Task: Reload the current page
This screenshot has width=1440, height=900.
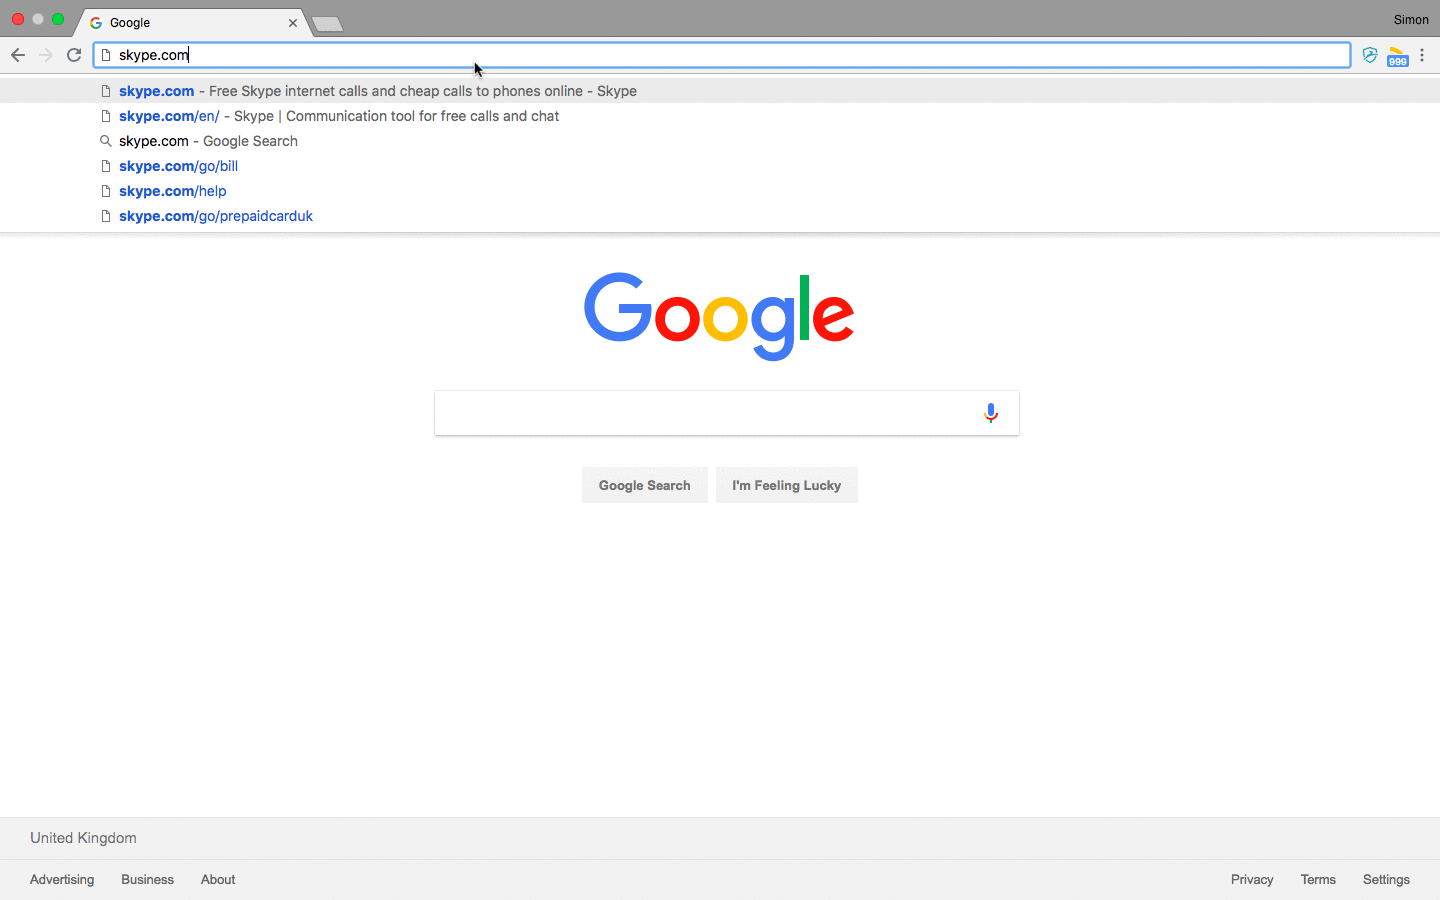Action: [x=74, y=55]
